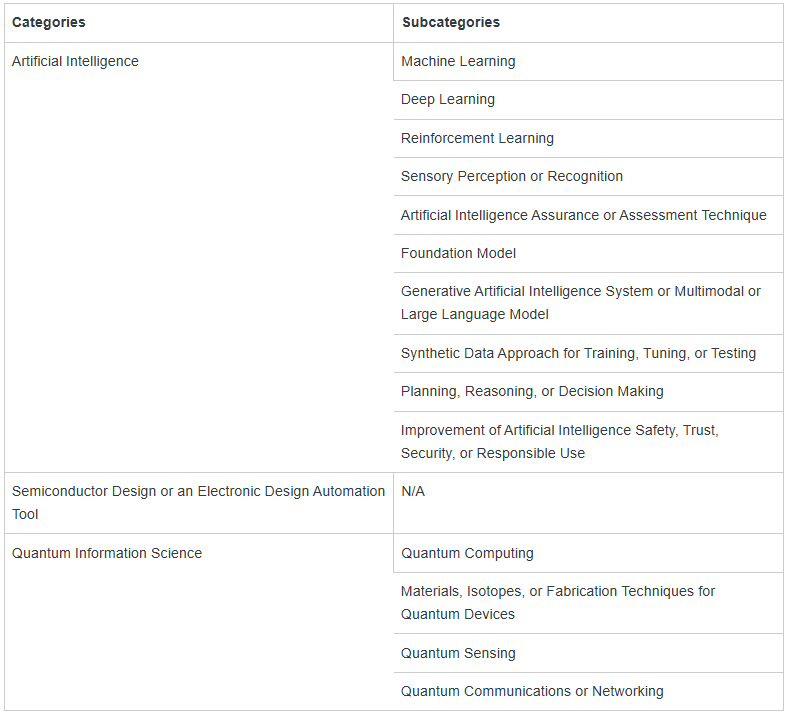
Task: Click the Subcategories column header
Action: [450, 22]
